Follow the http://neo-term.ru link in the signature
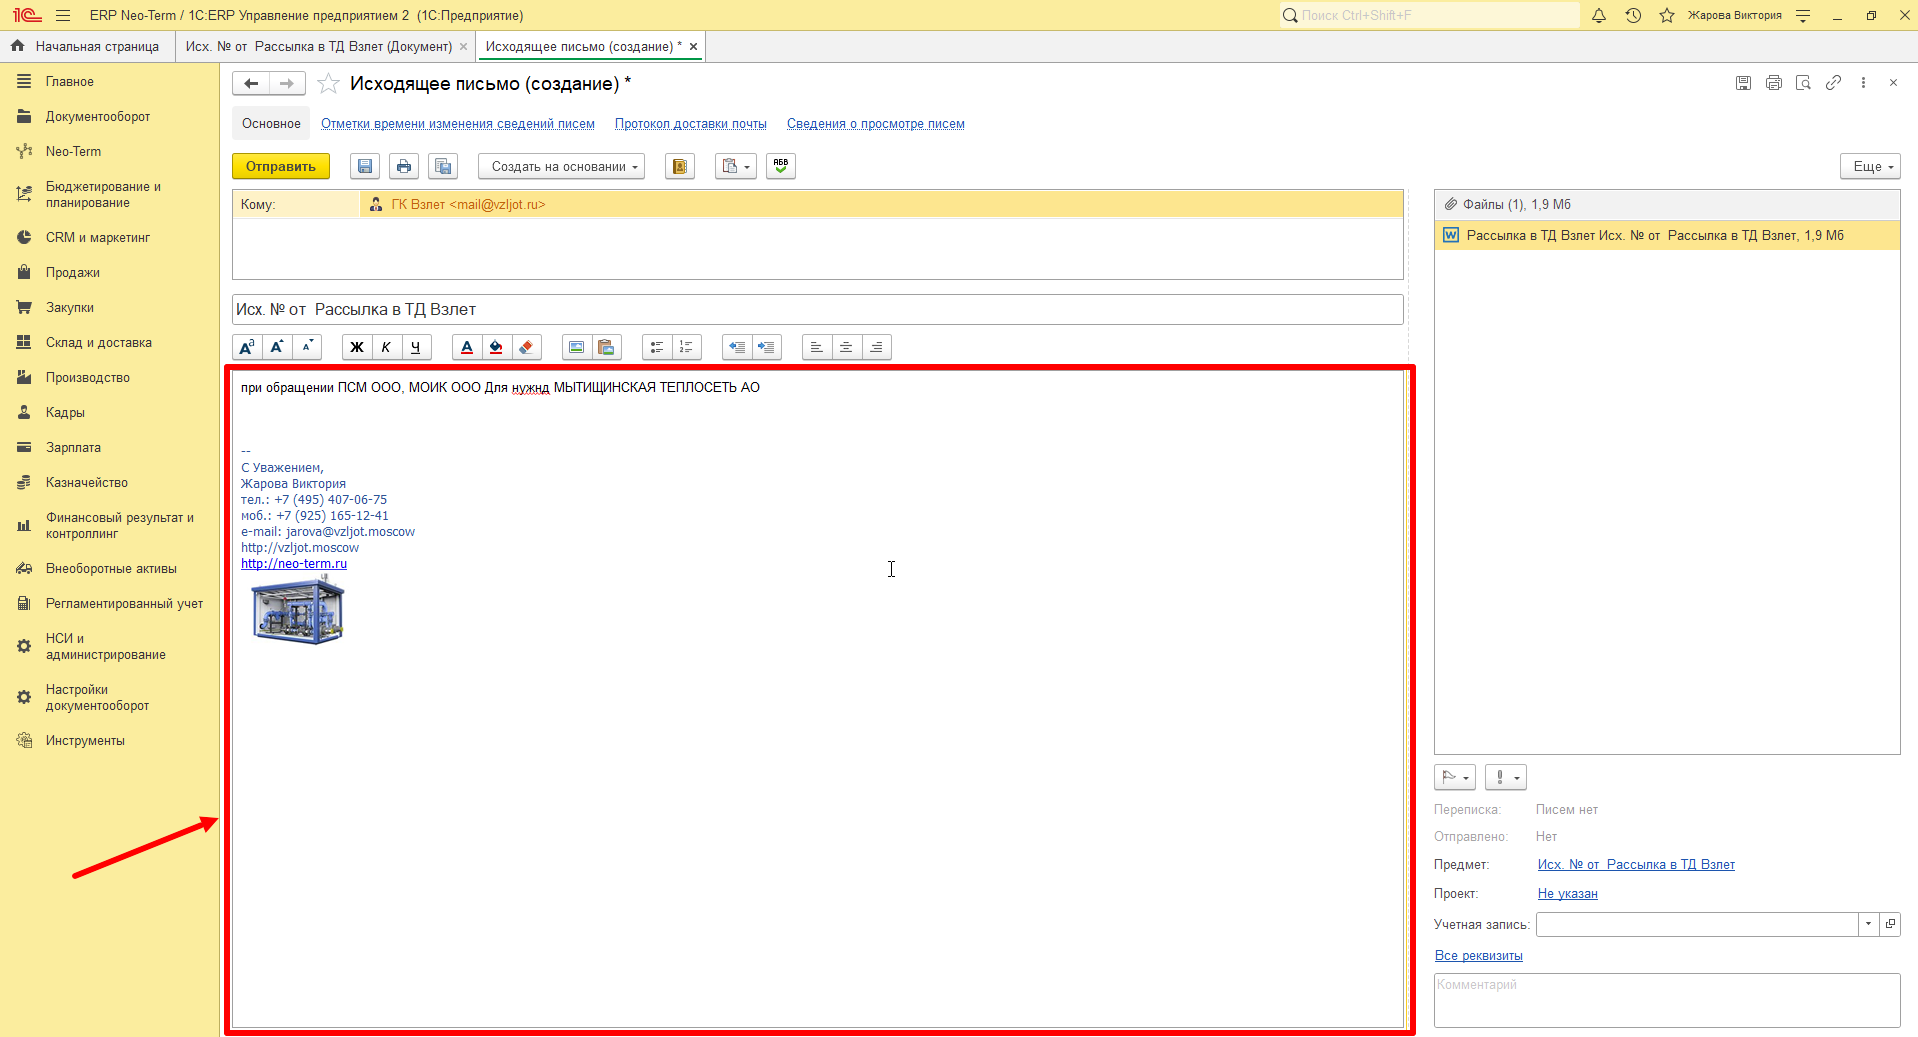Viewport: 1918px width, 1037px height. click(294, 564)
